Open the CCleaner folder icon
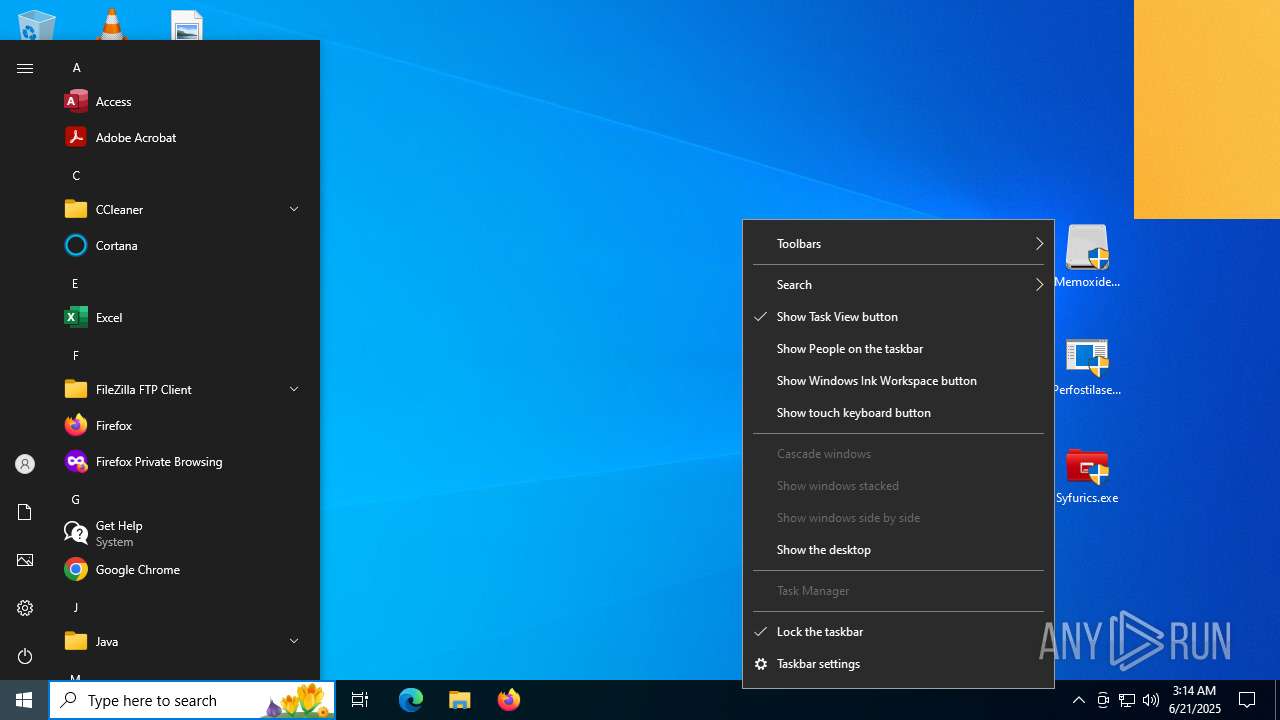The width and height of the screenshot is (1280, 720). click(76, 209)
